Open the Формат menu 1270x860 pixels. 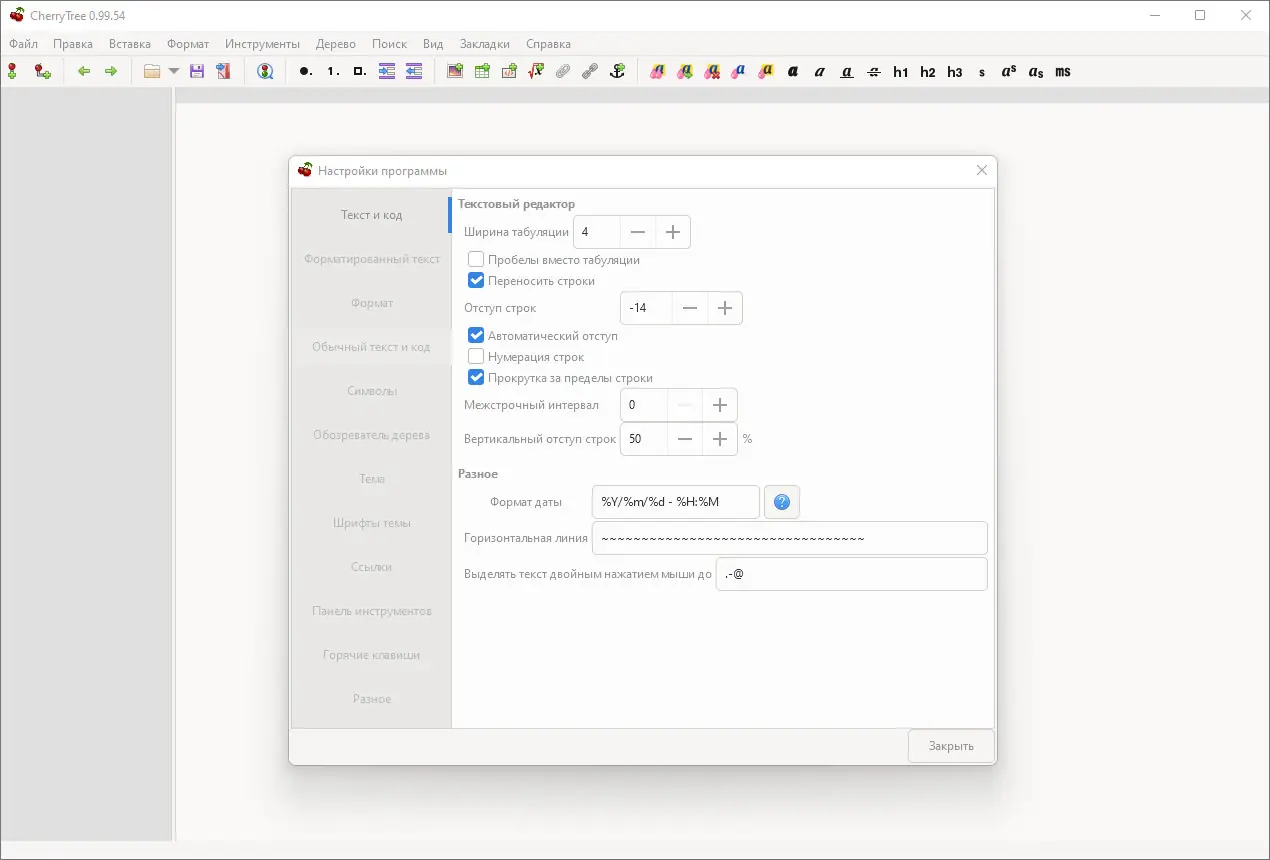[x=188, y=44]
